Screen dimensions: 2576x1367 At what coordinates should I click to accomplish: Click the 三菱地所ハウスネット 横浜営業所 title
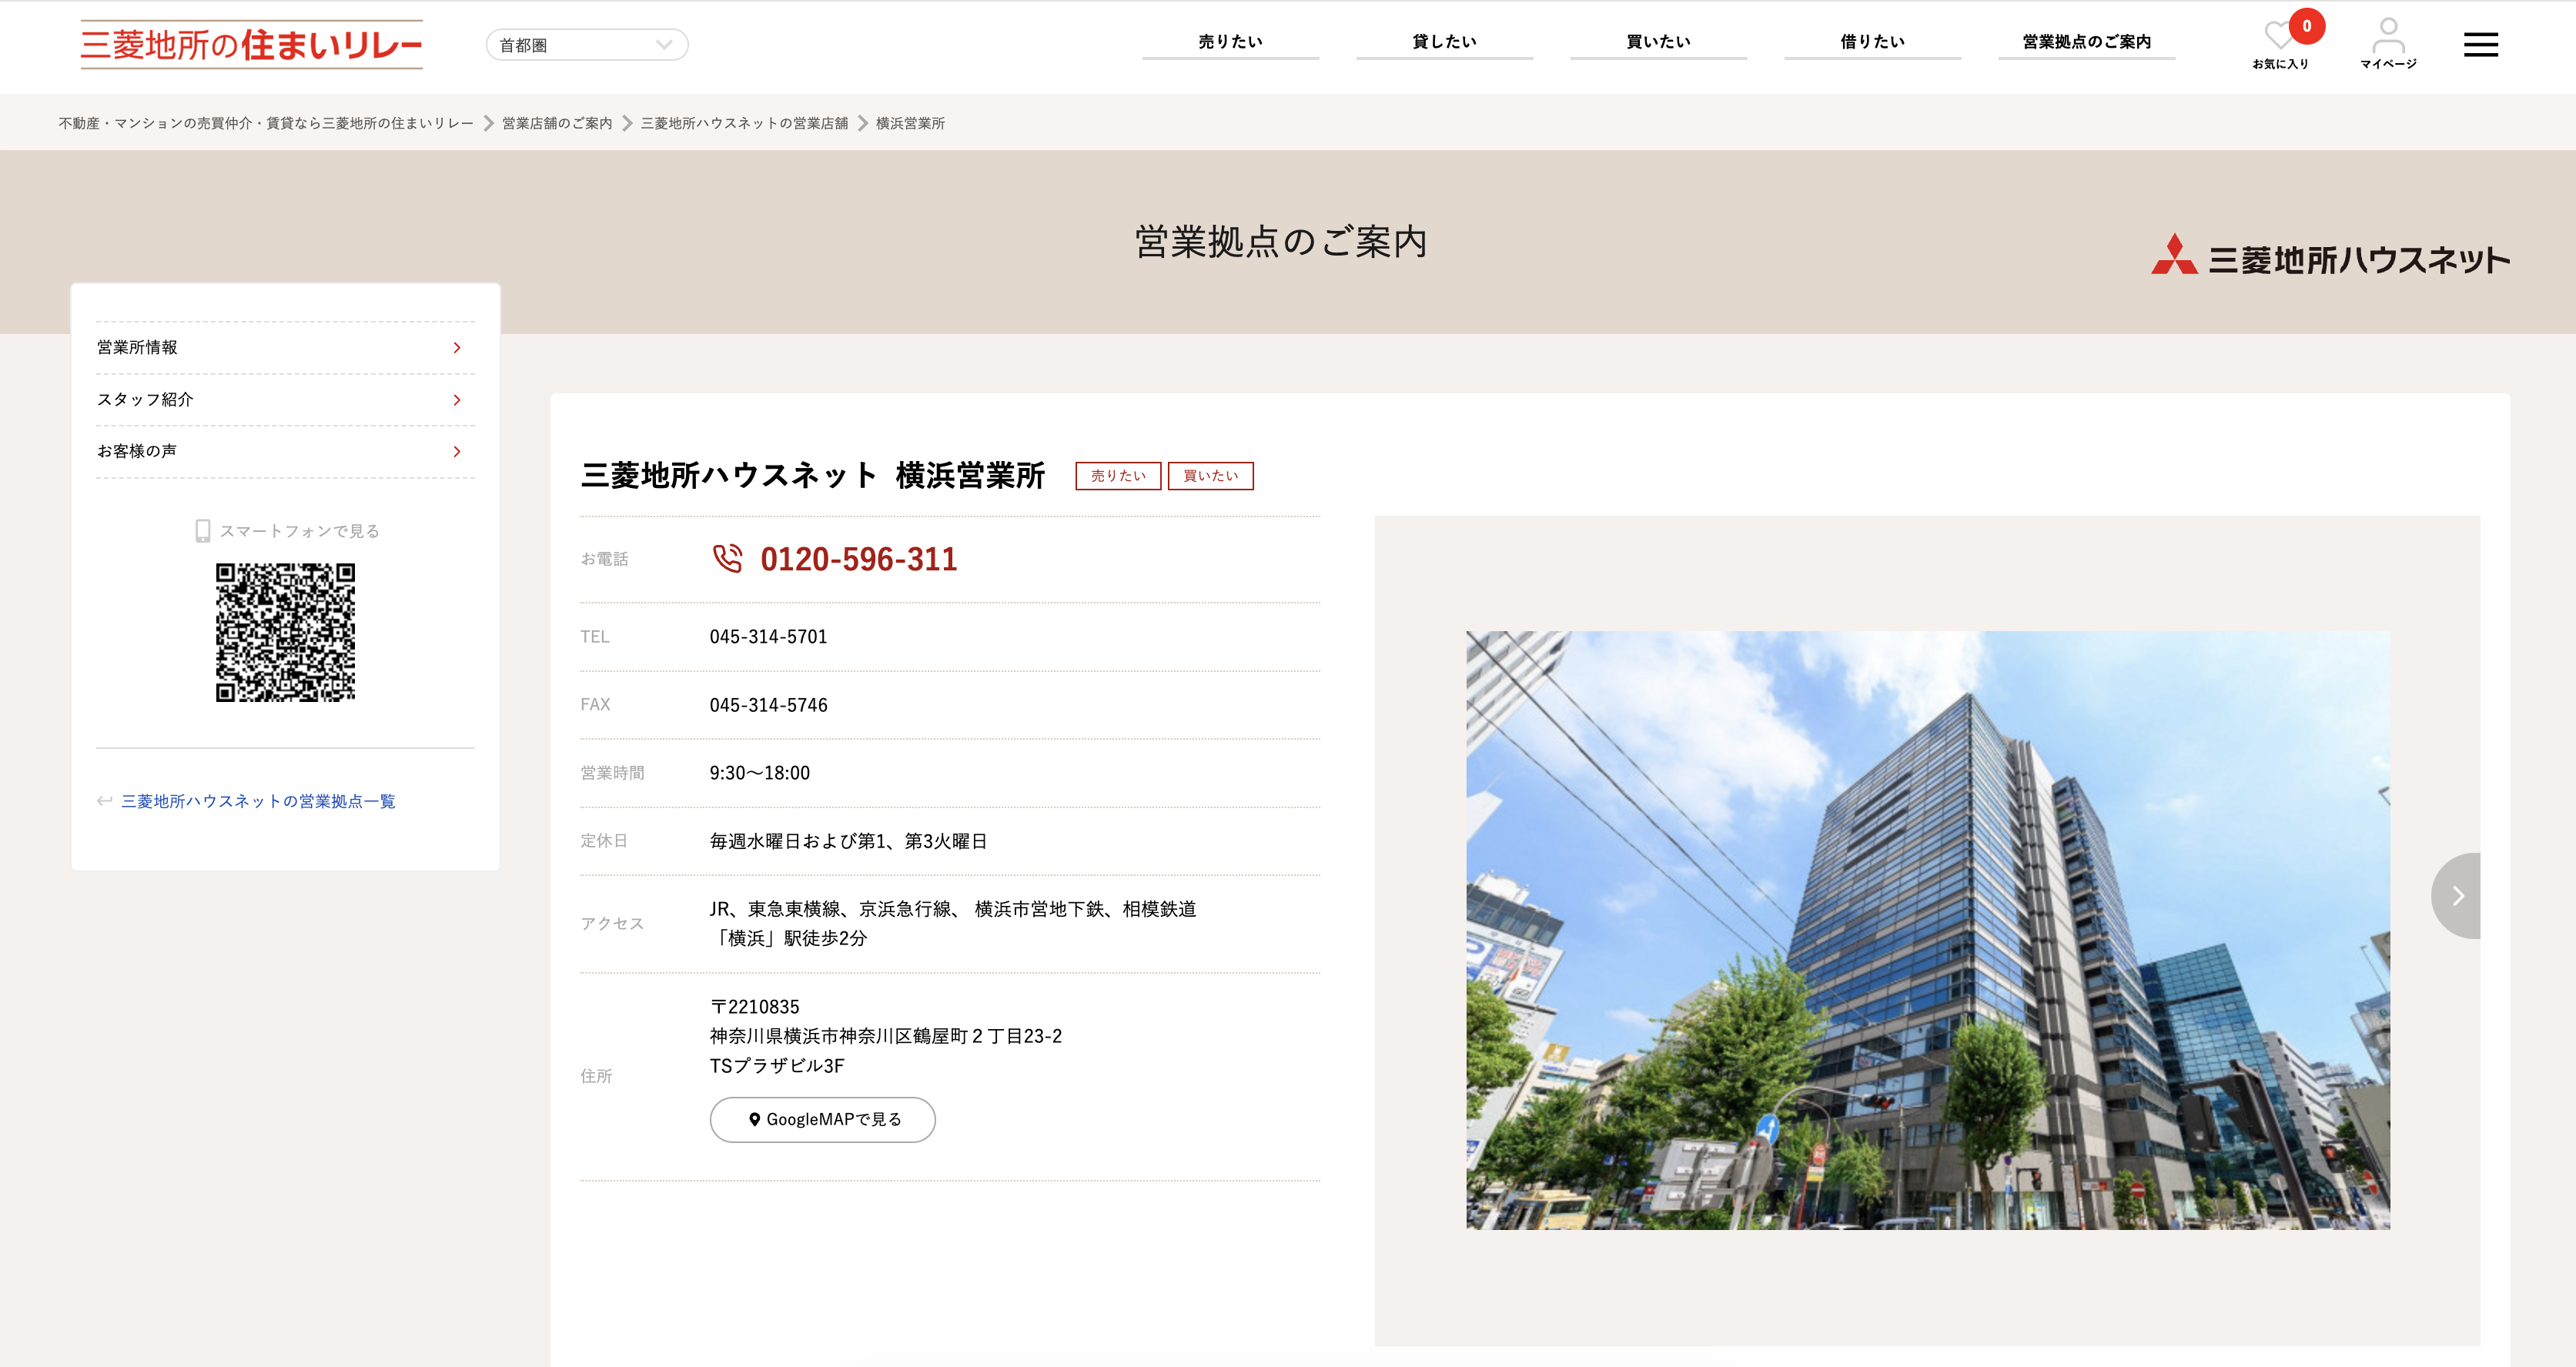812,475
